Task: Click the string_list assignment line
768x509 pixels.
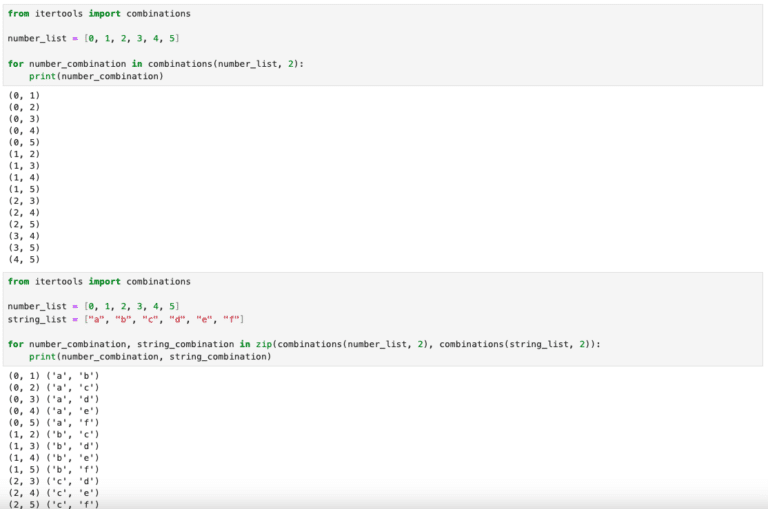Action: pos(126,318)
